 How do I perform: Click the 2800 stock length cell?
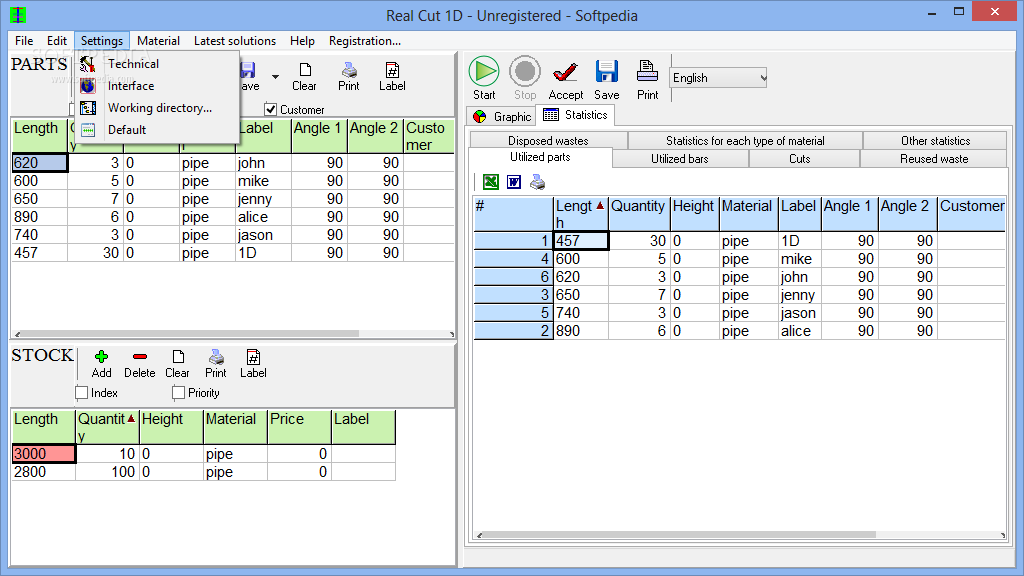click(x=44, y=472)
